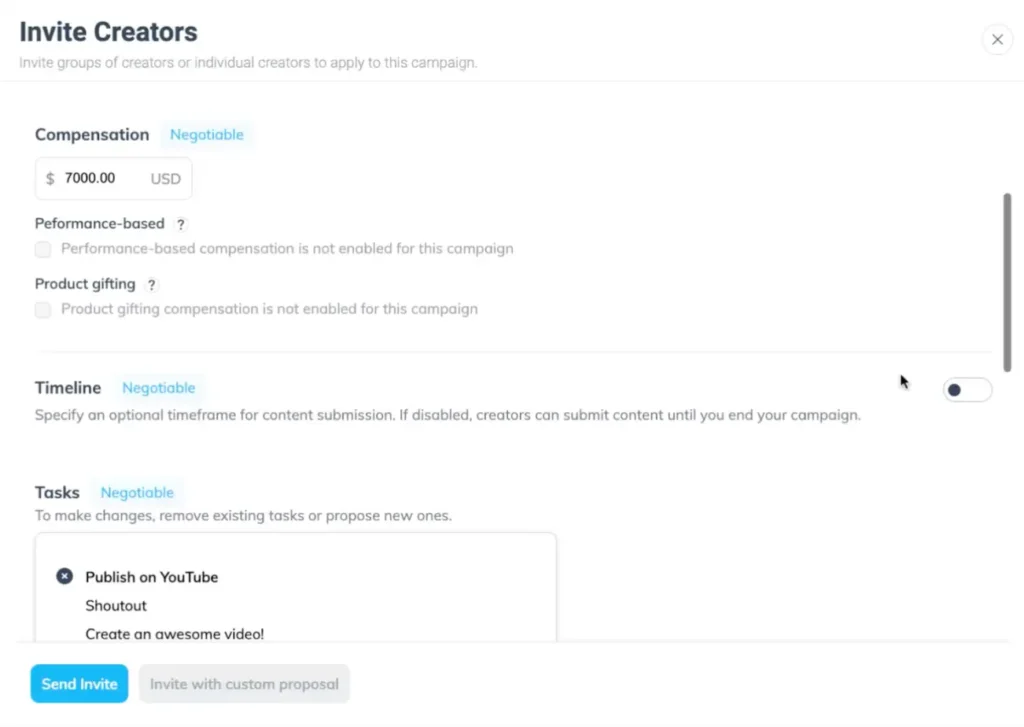Click the Product gifting help question mark icon
1024x727 pixels.
point(152,285)
